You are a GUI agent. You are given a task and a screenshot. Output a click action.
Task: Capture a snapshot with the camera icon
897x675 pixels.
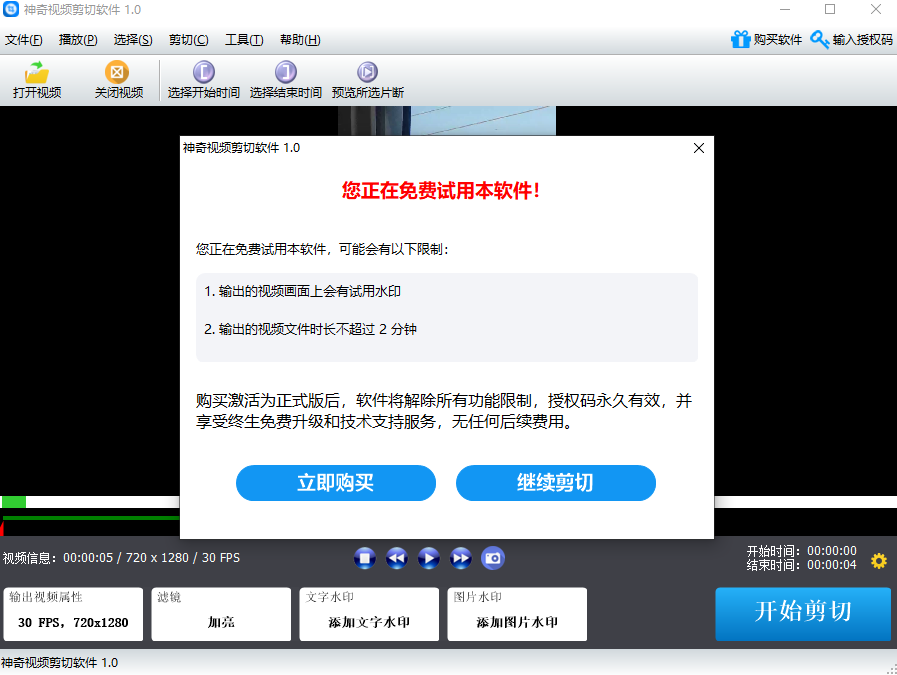tap(492, 558)
